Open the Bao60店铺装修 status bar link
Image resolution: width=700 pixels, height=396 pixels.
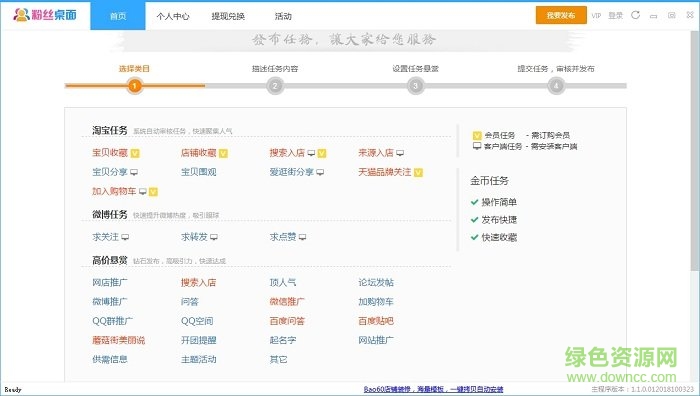tap(433, 389)
